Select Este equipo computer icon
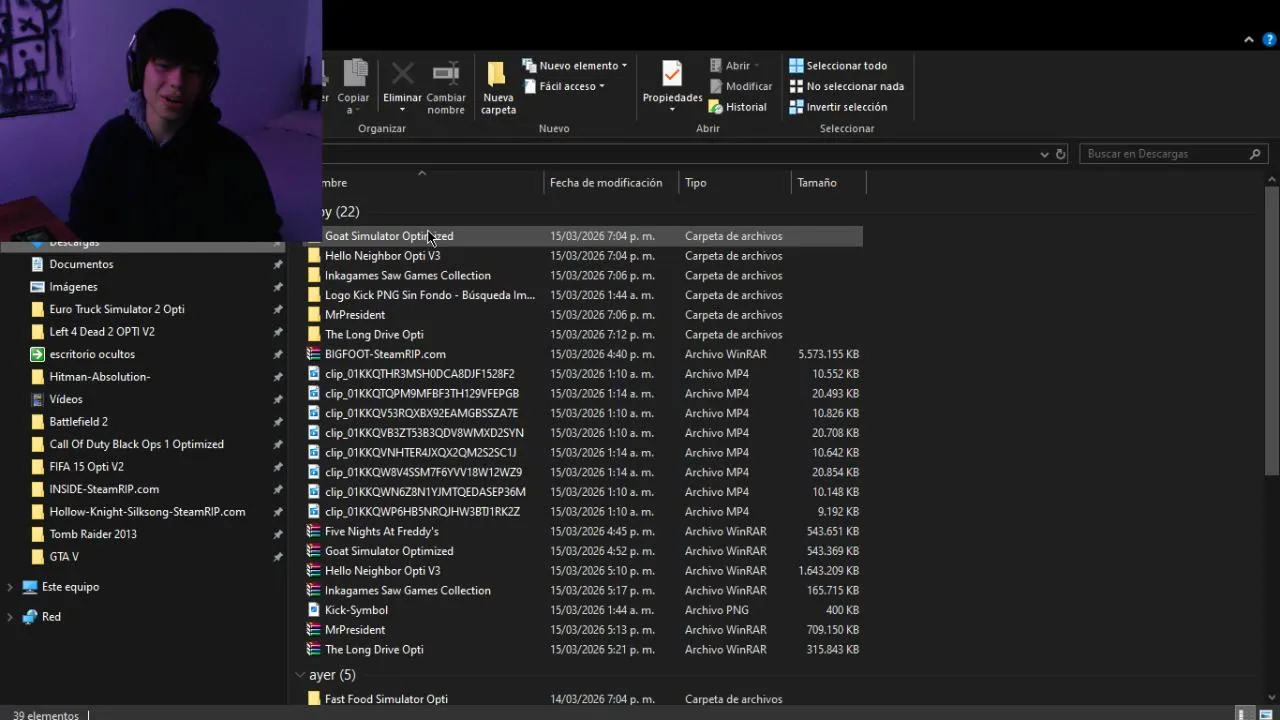This screenshot has height=720, width=1280. click(x=30, y=587)
